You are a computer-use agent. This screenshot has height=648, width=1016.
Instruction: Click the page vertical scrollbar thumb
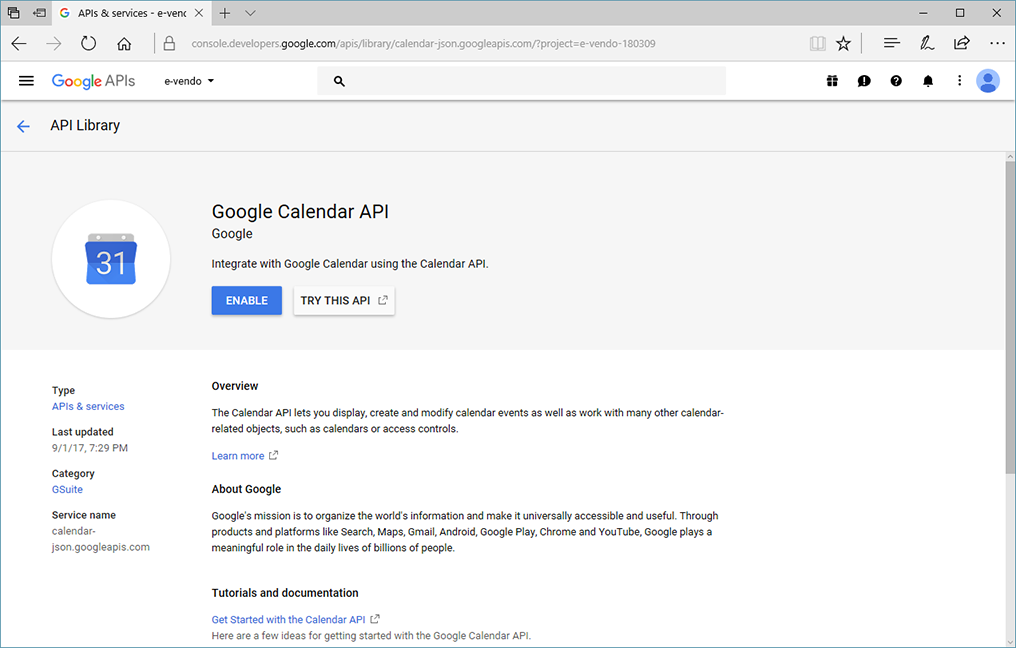1010,318
